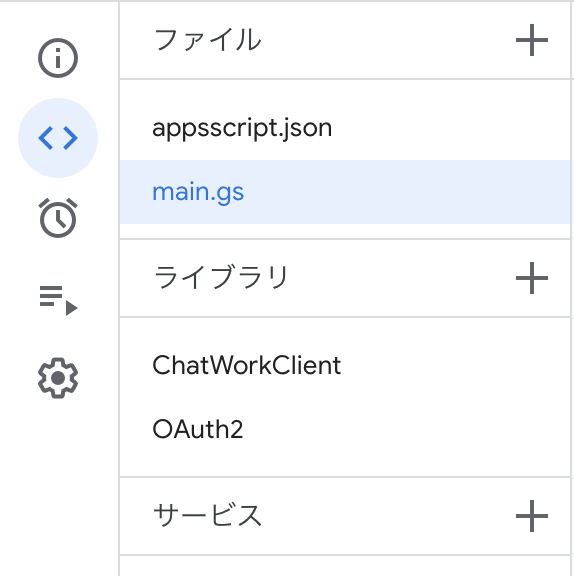Click the OAuth2 row under ChatWorkClient
The width and height of the screenshot is (574, 576).
pos(345,429)
